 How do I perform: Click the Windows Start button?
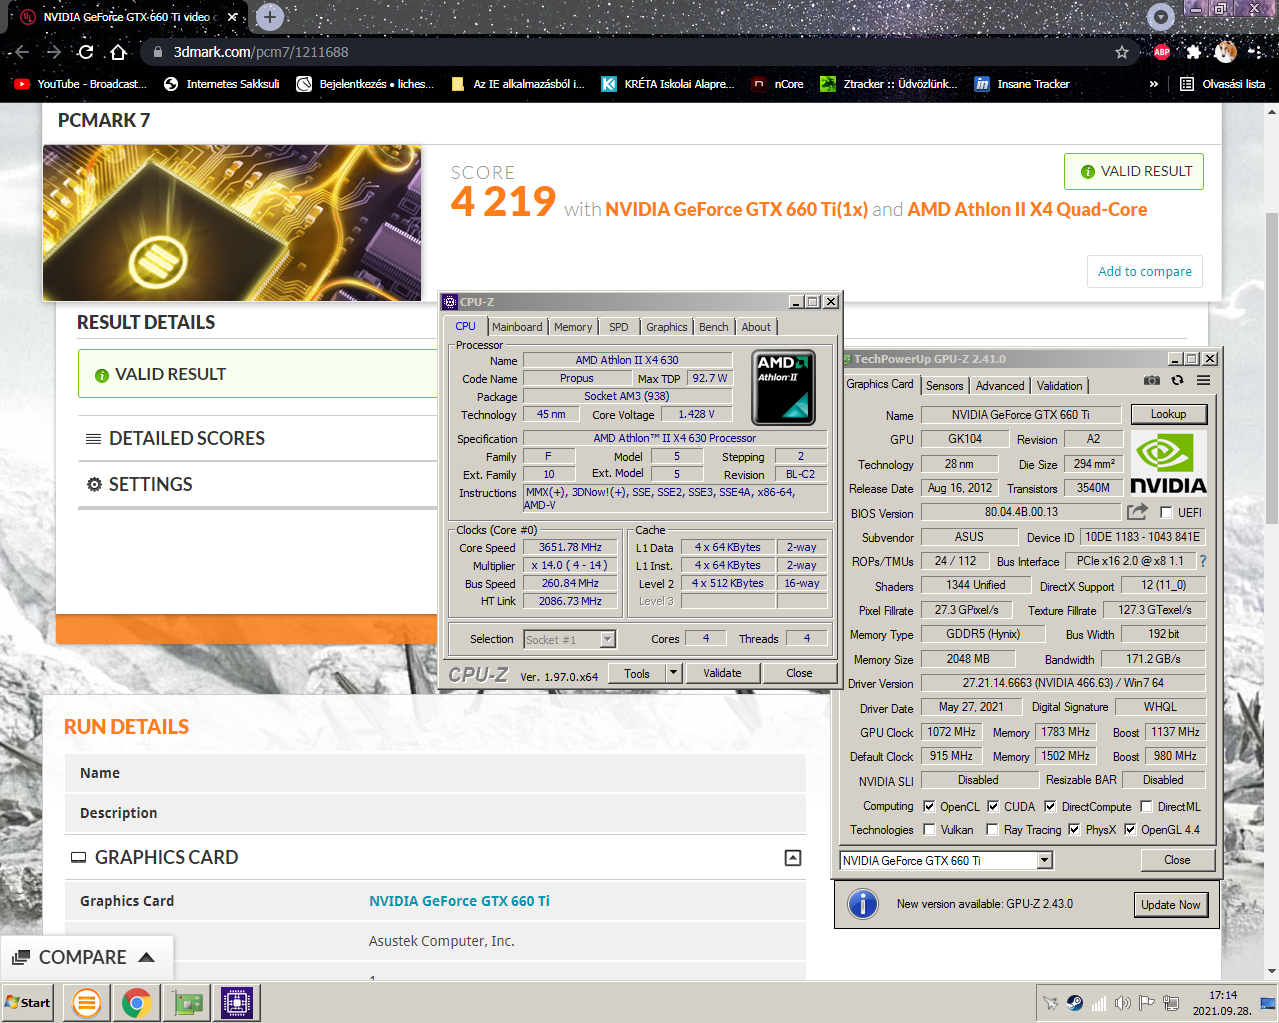pyautogui.click(x=28, y=1003)
